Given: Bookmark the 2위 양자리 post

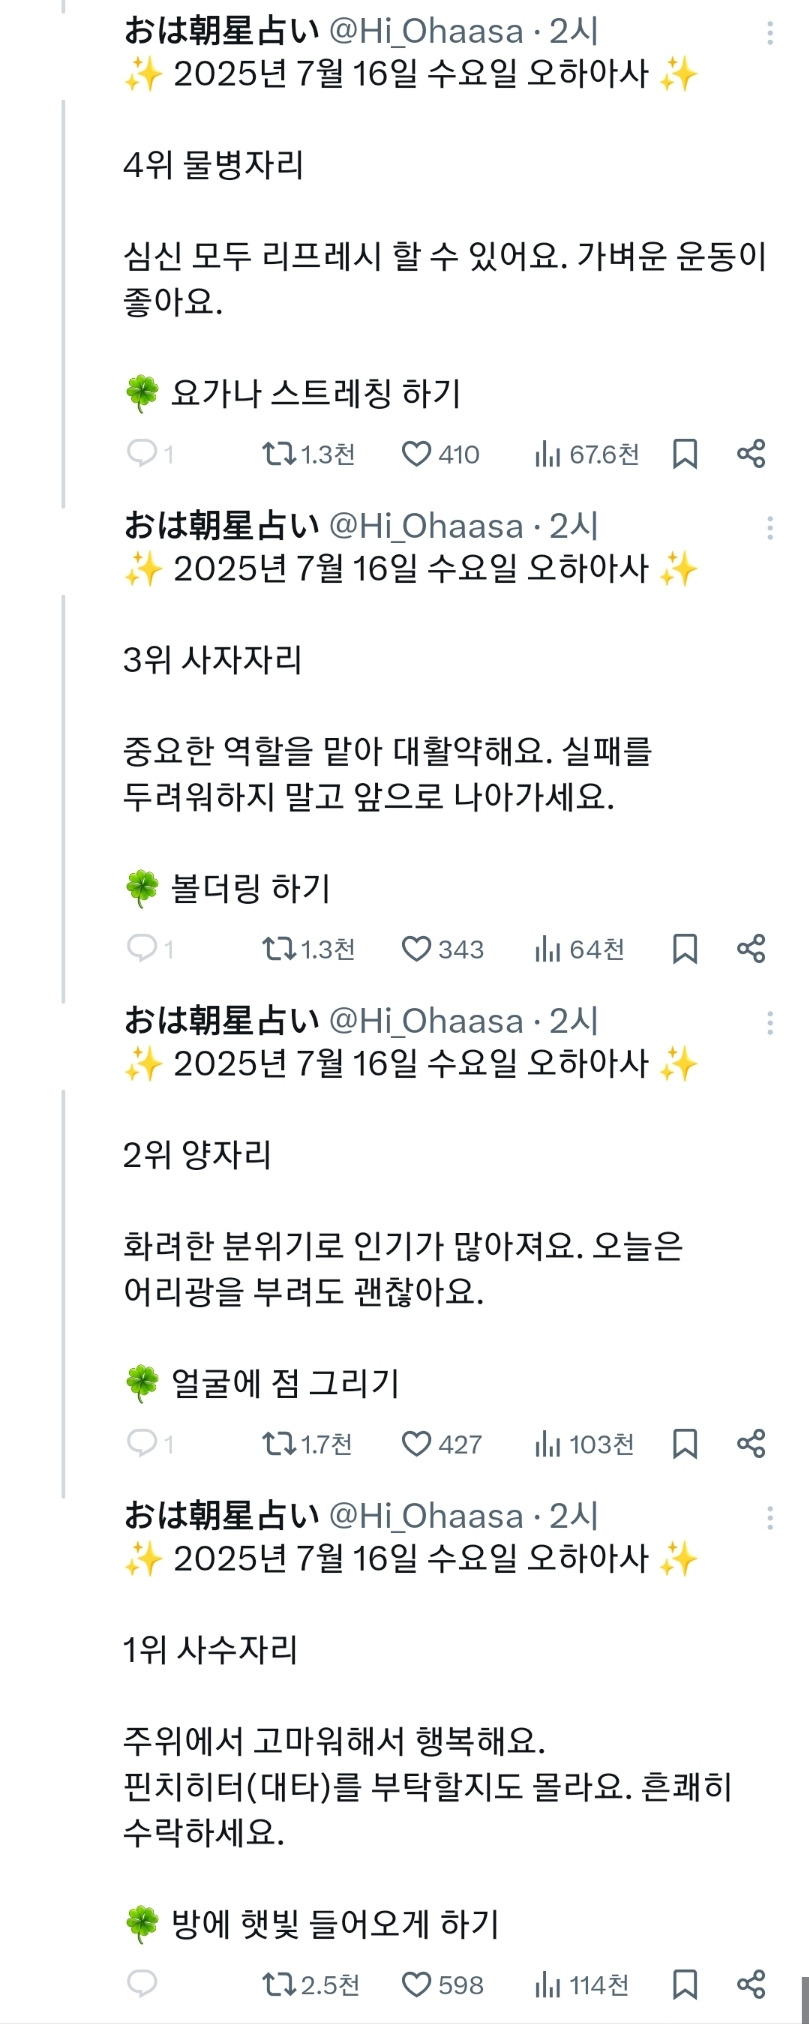Looking at the screenshot, I should pyautogui.click(x=685, y=1444).
